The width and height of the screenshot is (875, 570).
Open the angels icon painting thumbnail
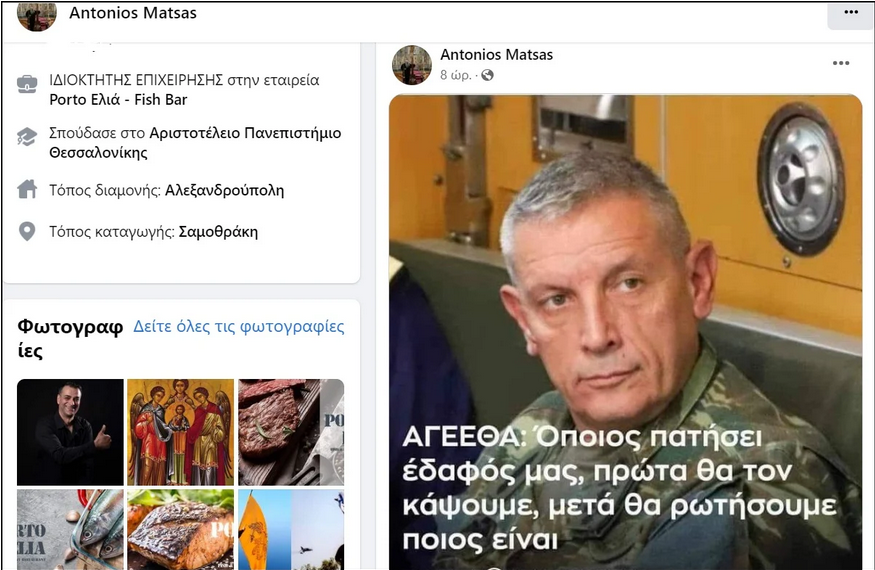click(180, 432)
